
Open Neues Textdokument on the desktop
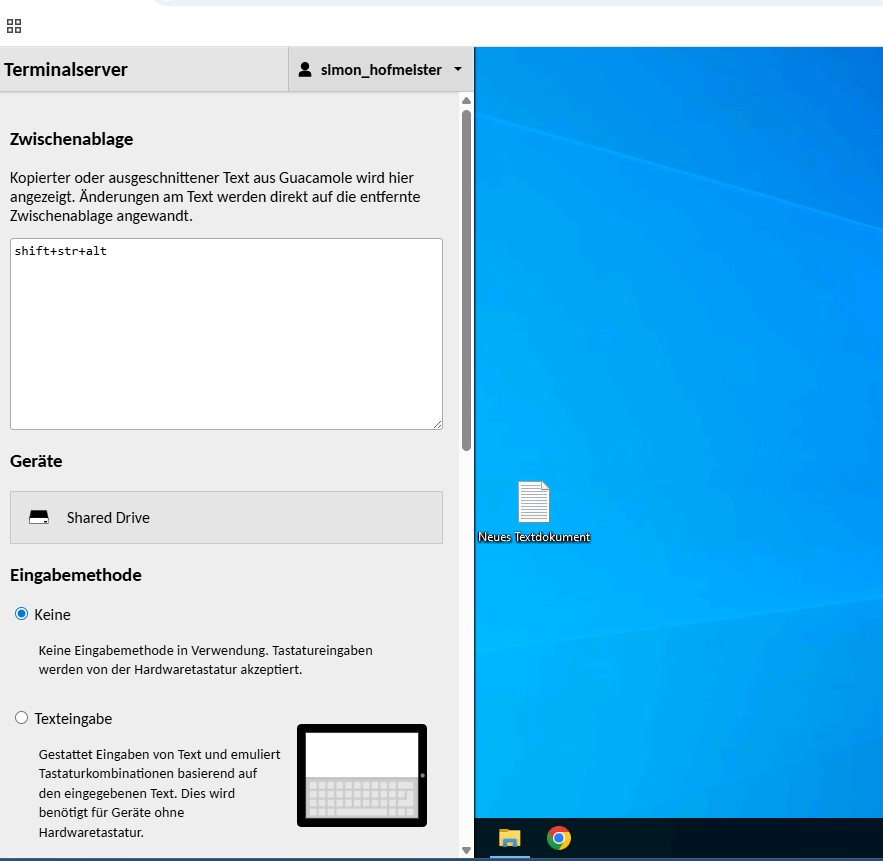point(534,504)
